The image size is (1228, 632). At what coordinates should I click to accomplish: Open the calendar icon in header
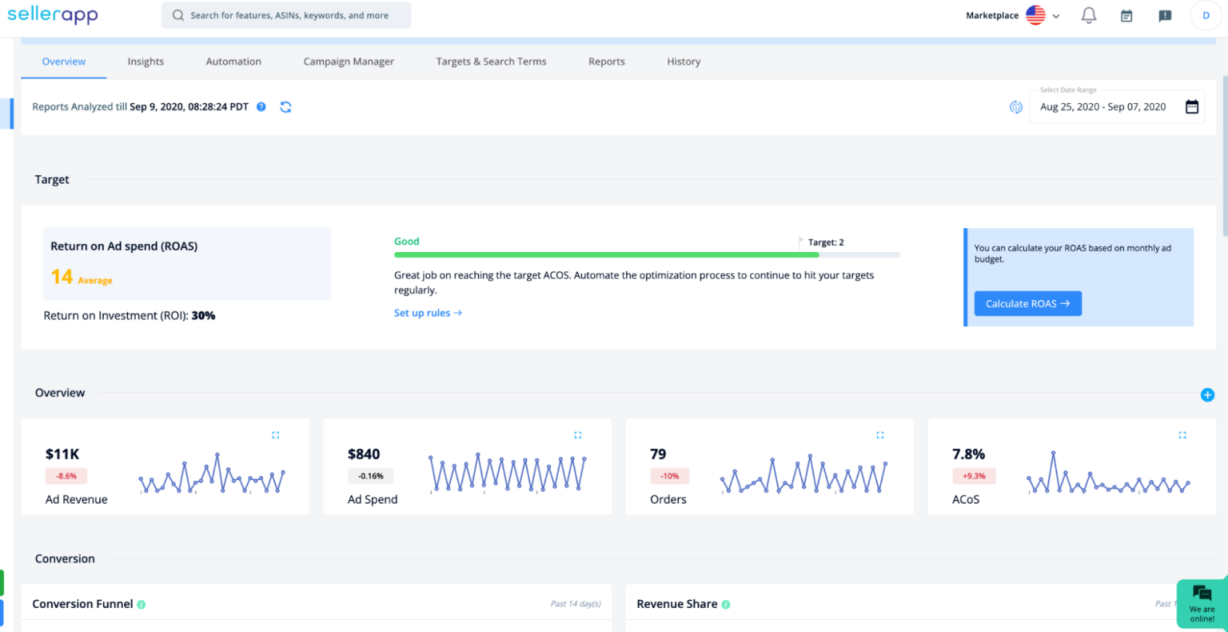pos(1126,16)
